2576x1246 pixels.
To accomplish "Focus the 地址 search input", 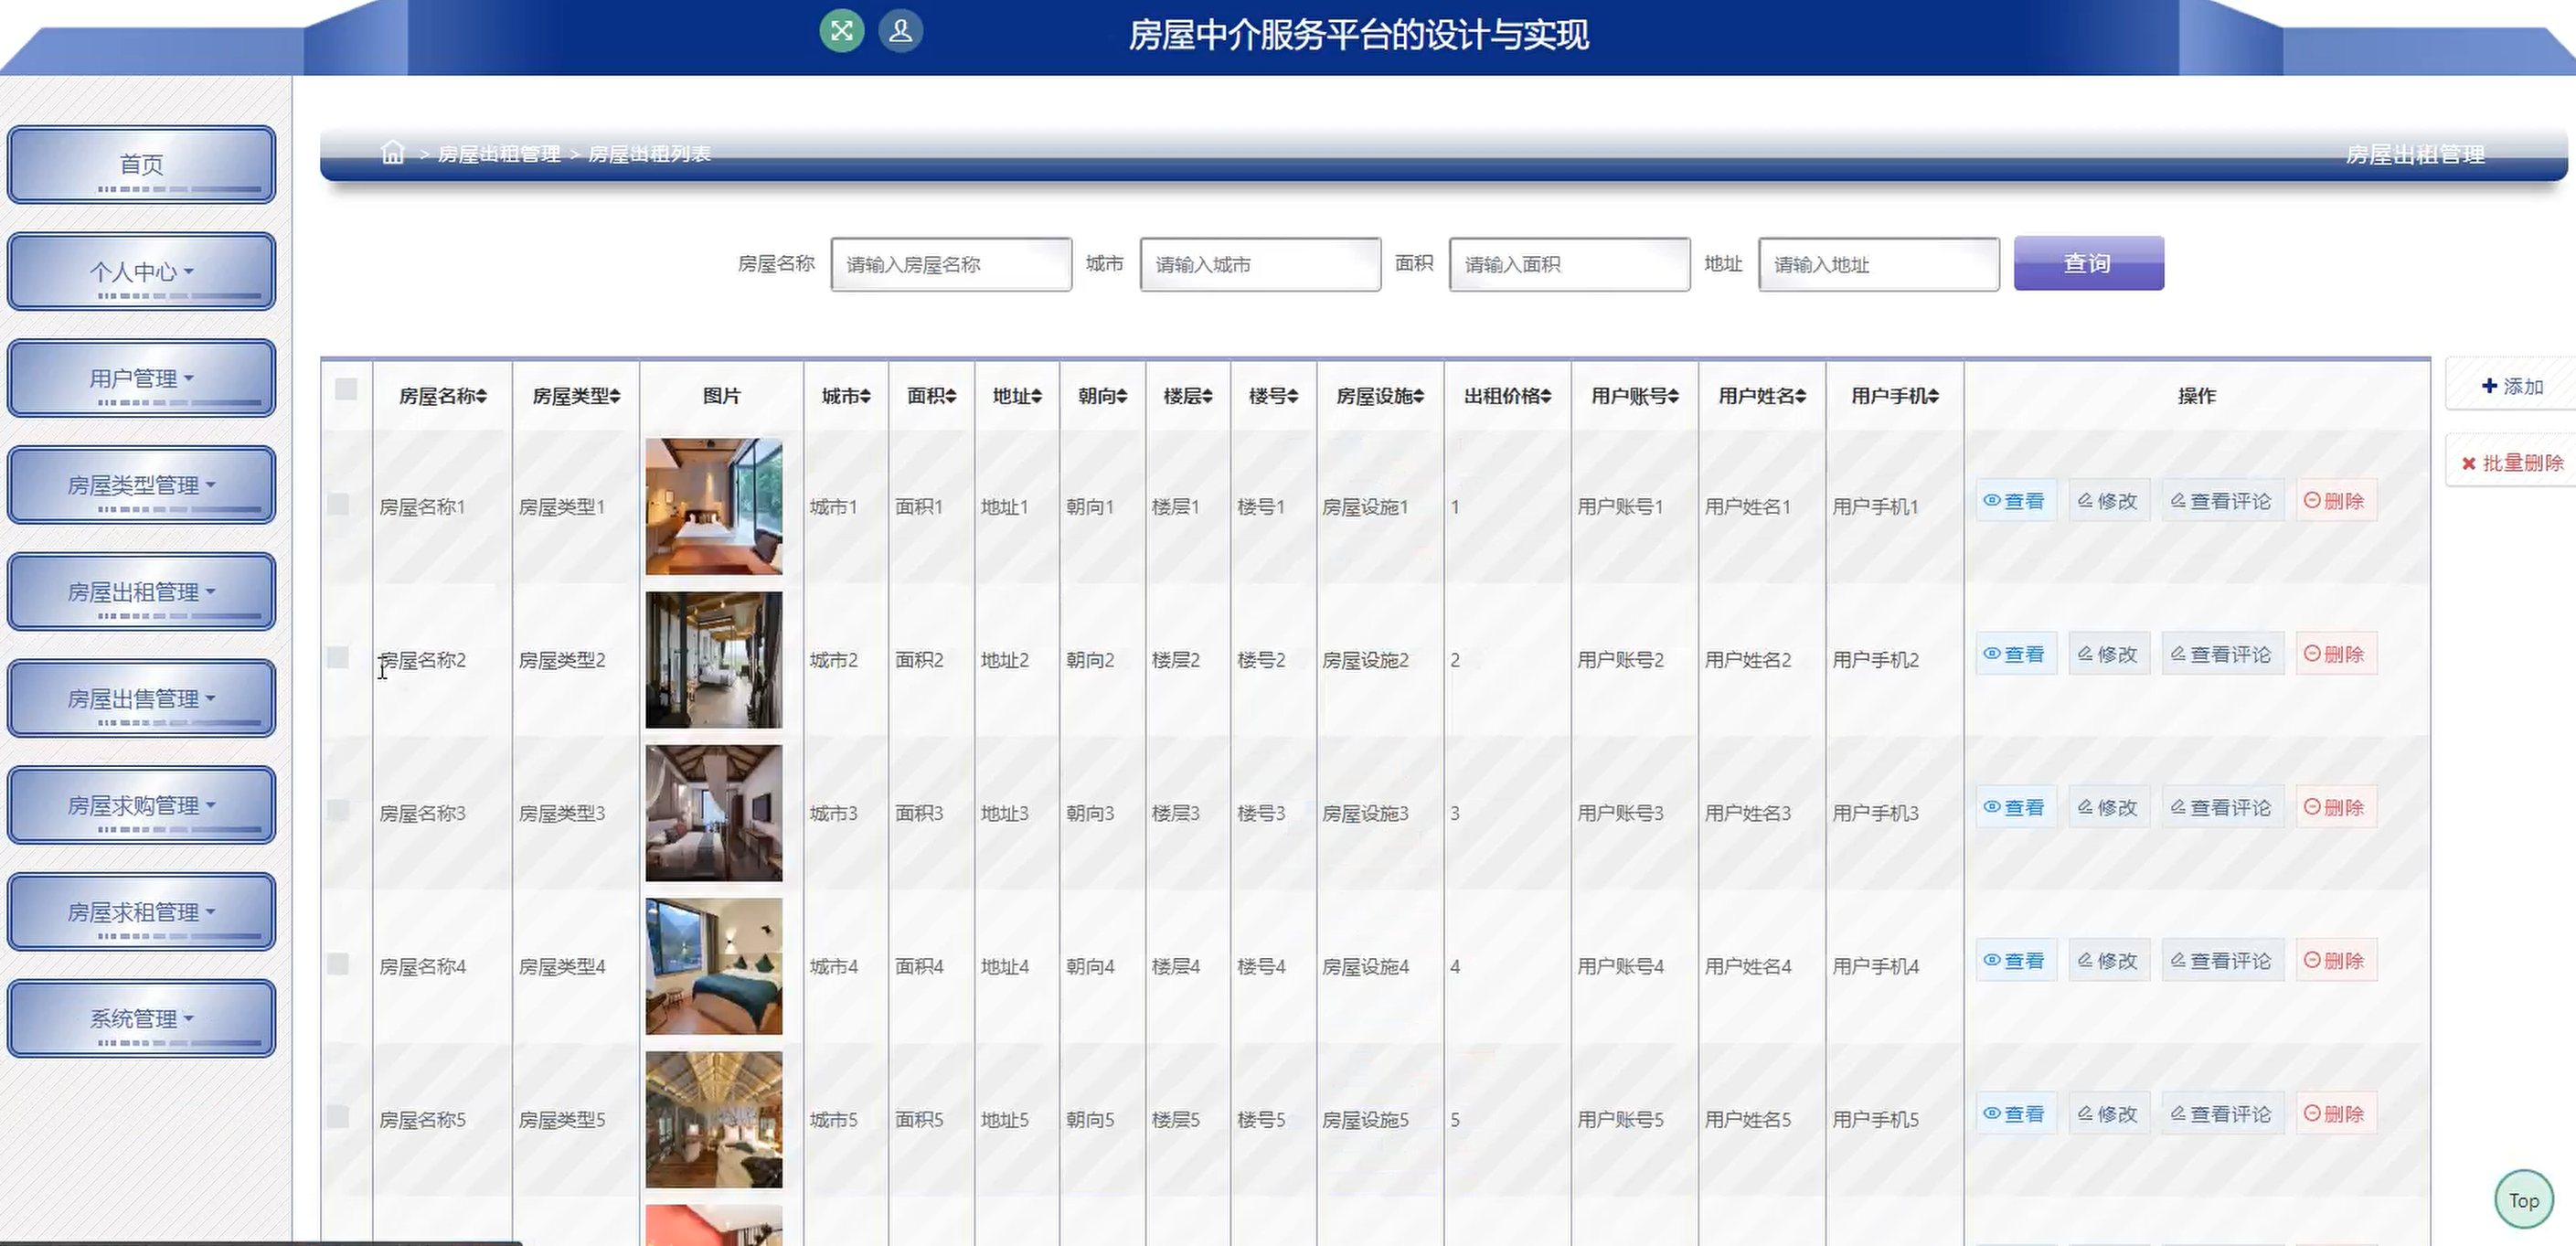I will pyautogui.click(x=1878, y=264).
